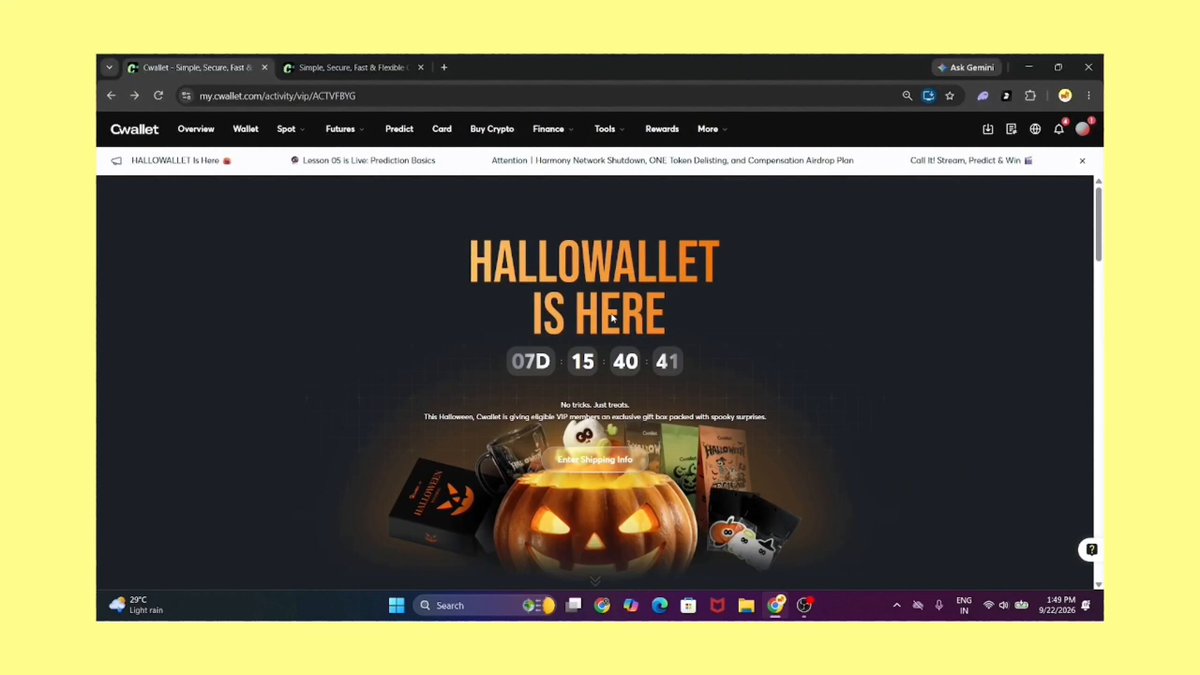
Task: Bookmark this page with the star icon
Action: coord(950,96)
